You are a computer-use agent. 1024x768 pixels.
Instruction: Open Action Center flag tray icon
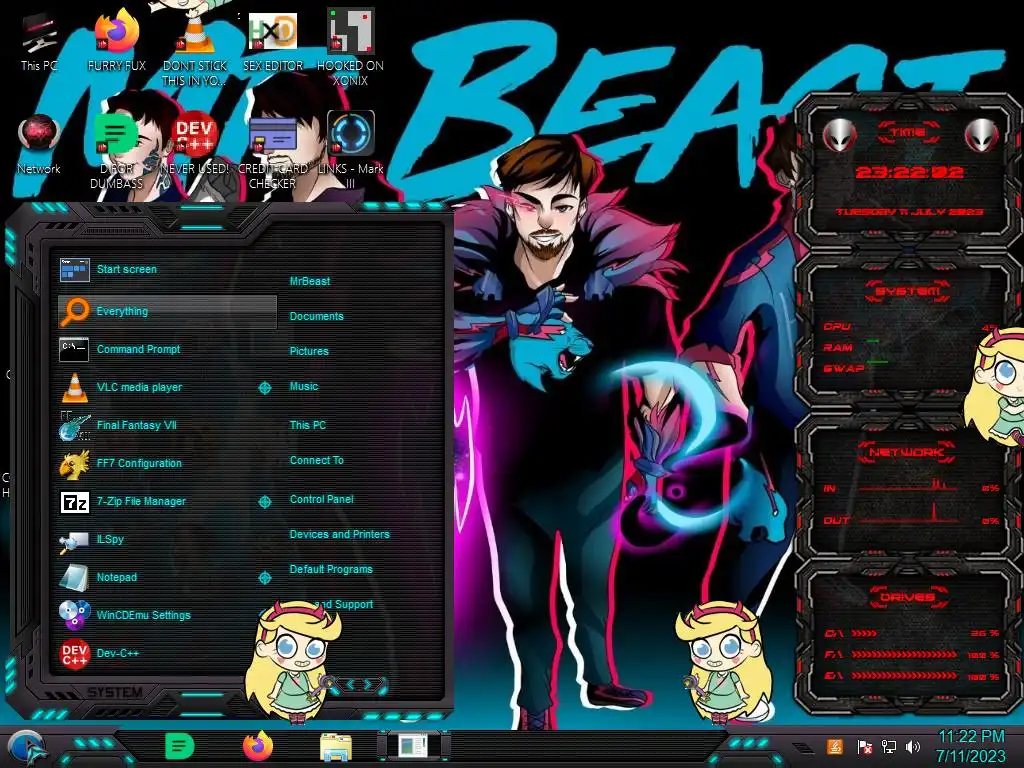[x=864, y=747]
